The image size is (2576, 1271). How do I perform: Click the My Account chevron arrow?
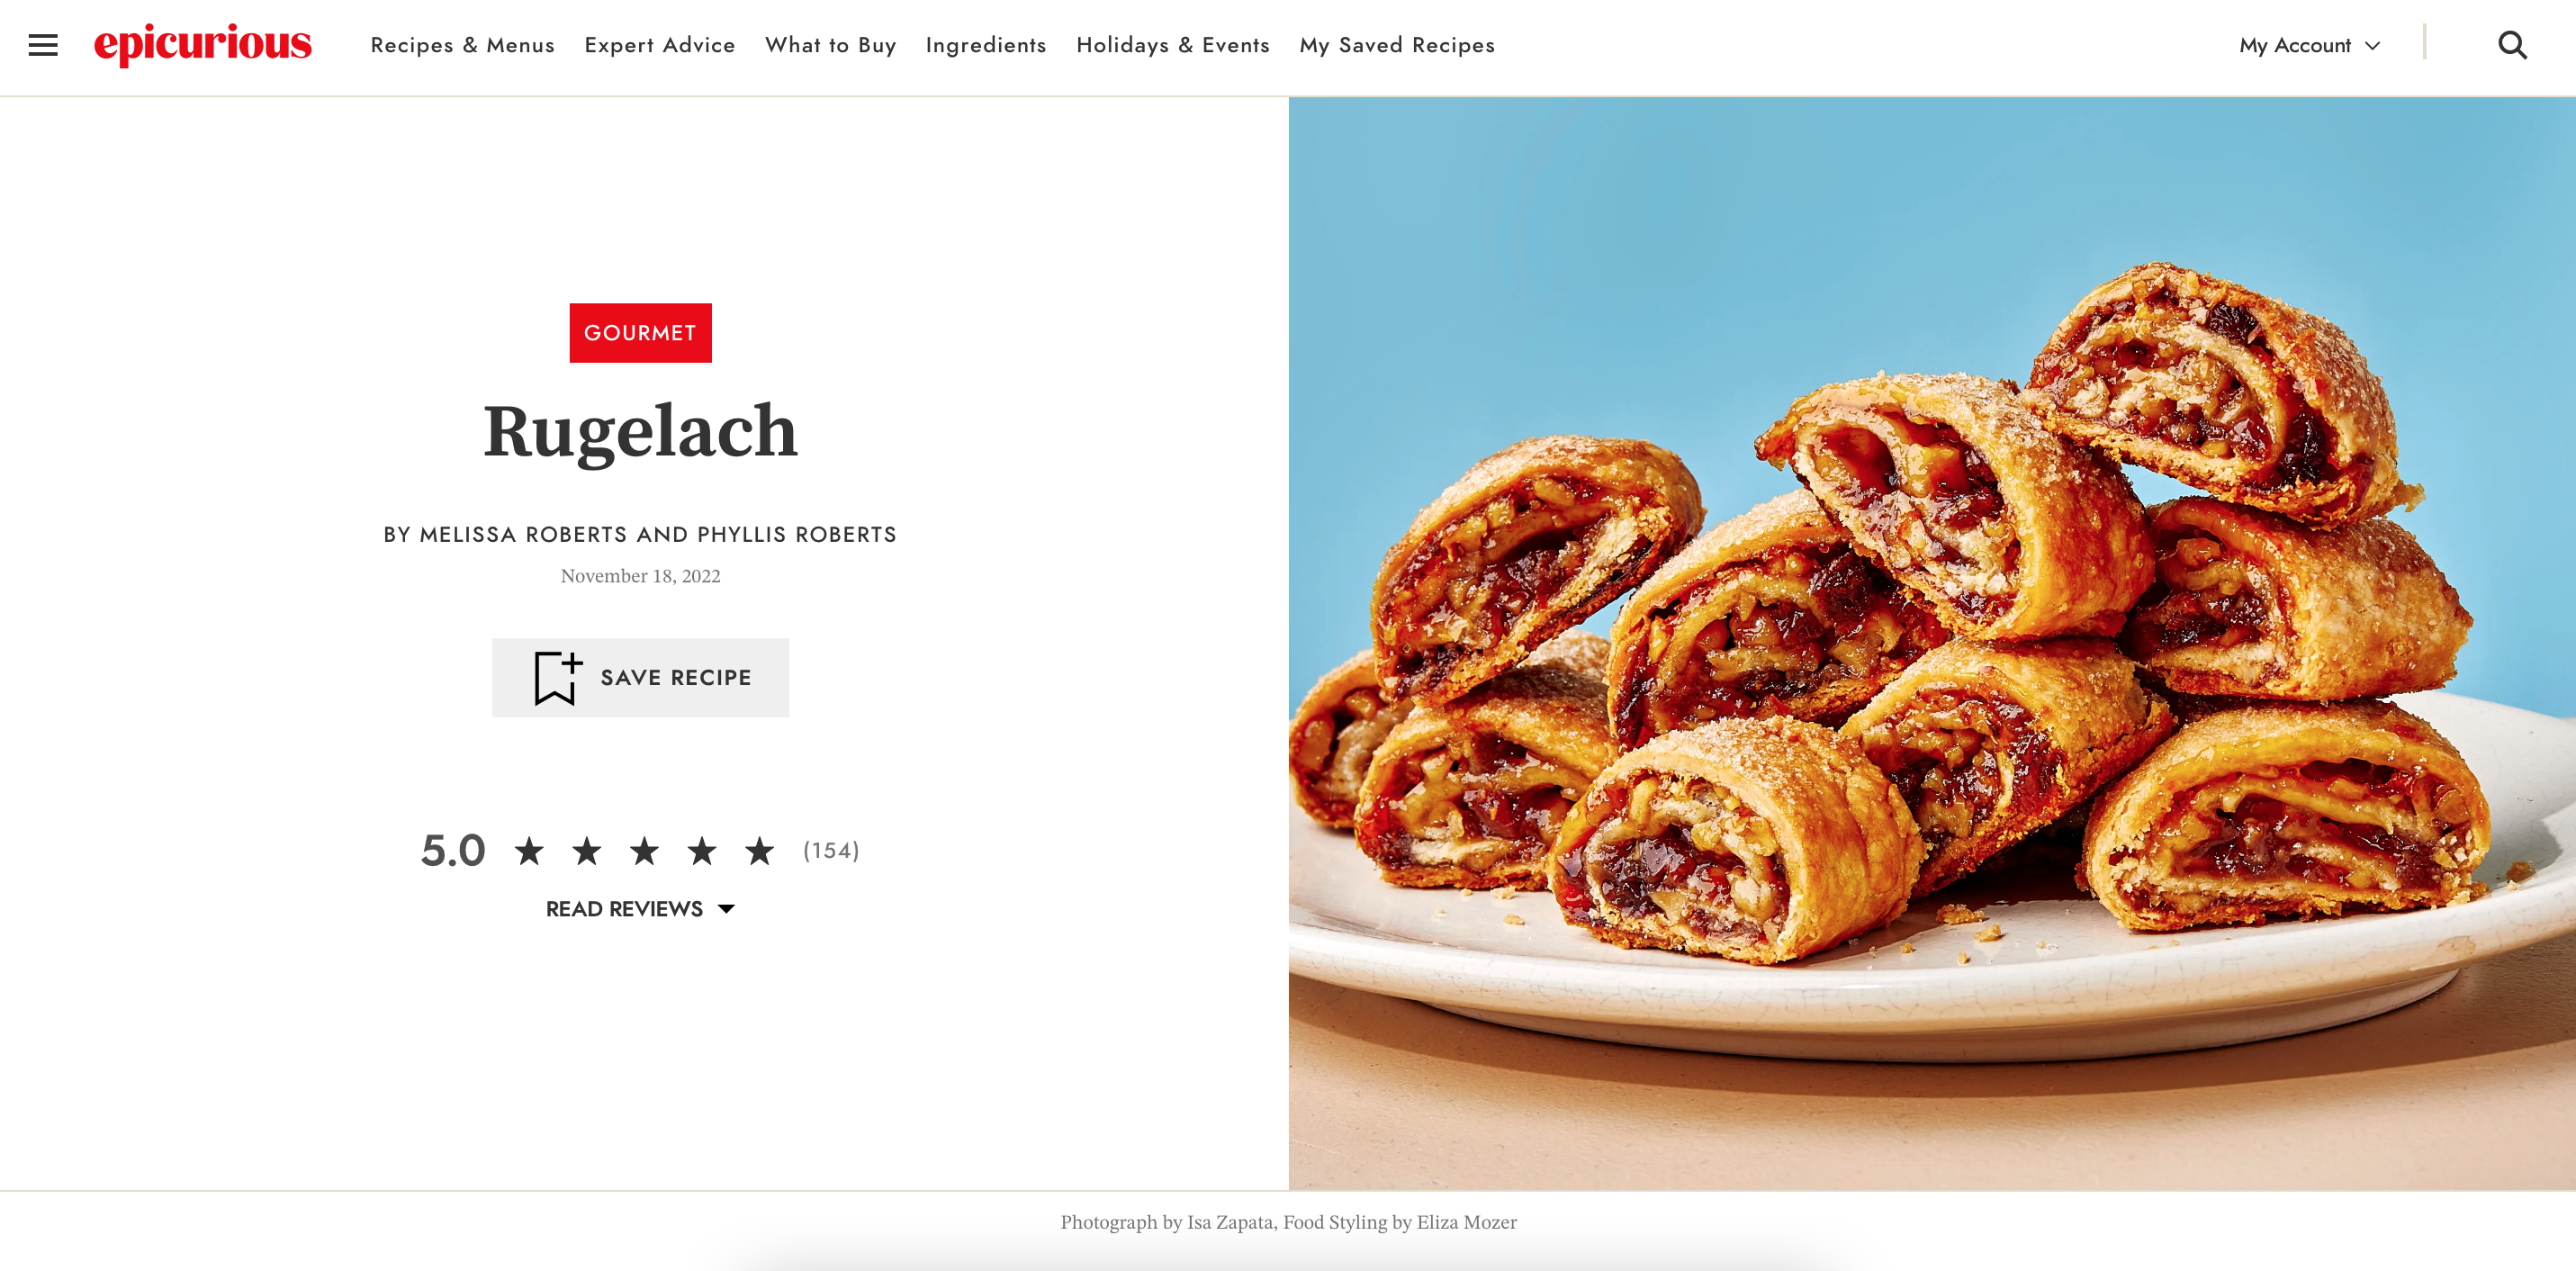[x=2373, y=46]
